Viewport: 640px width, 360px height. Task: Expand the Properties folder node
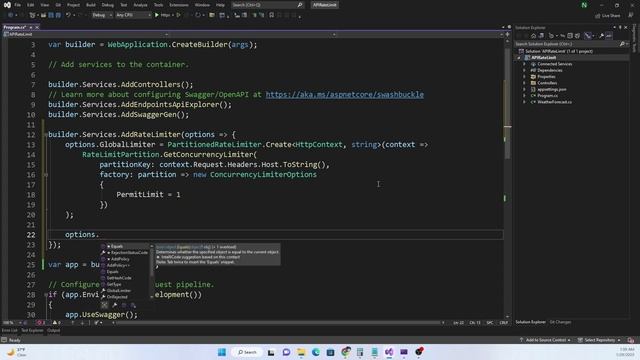(x=524, y=77)
